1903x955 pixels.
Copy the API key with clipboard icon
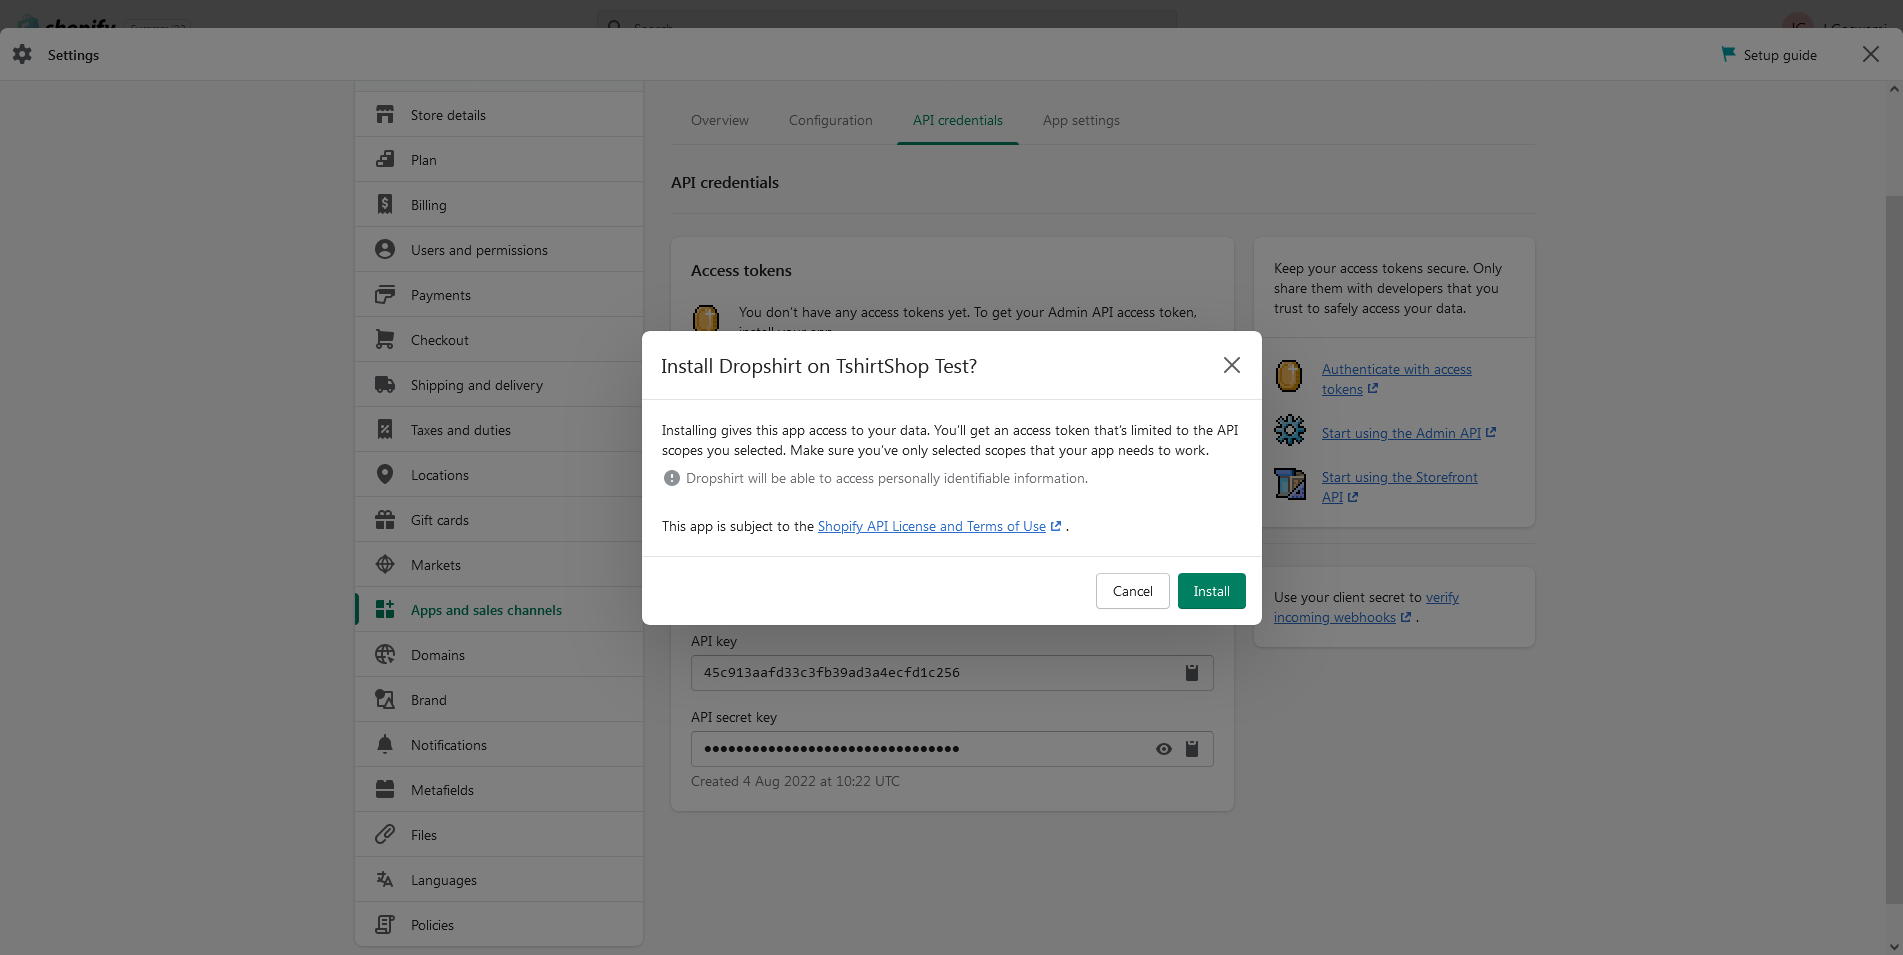pyautogui.click(x=1192, y=673)
